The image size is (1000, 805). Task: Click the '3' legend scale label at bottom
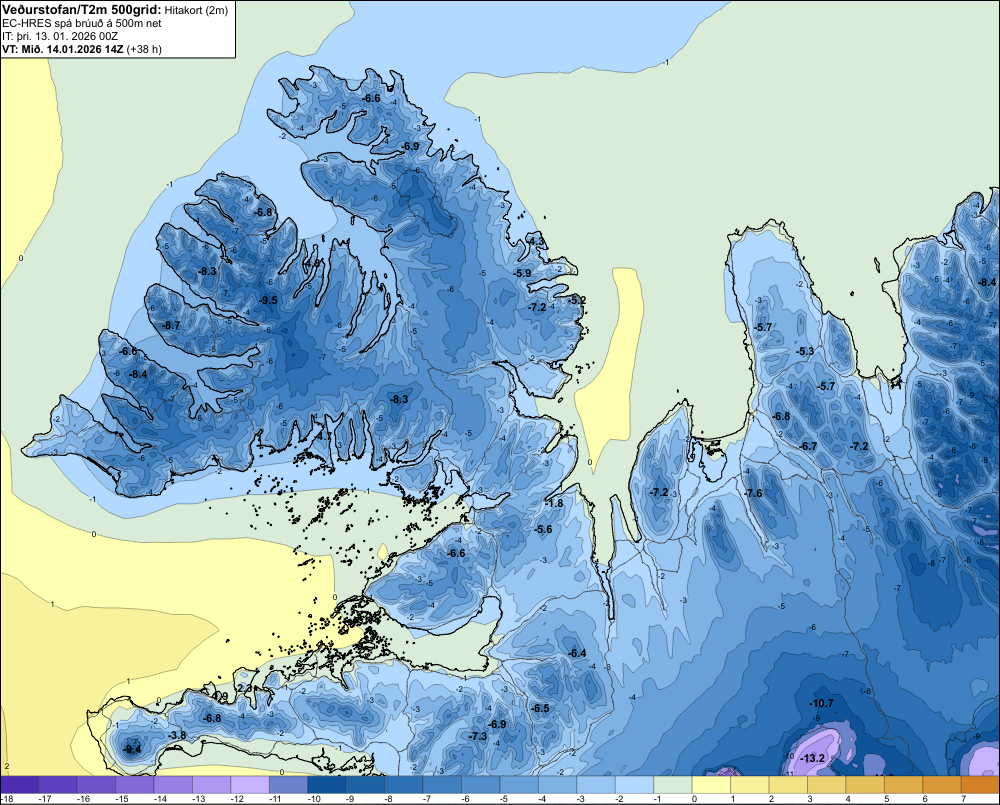click(810, 799)
